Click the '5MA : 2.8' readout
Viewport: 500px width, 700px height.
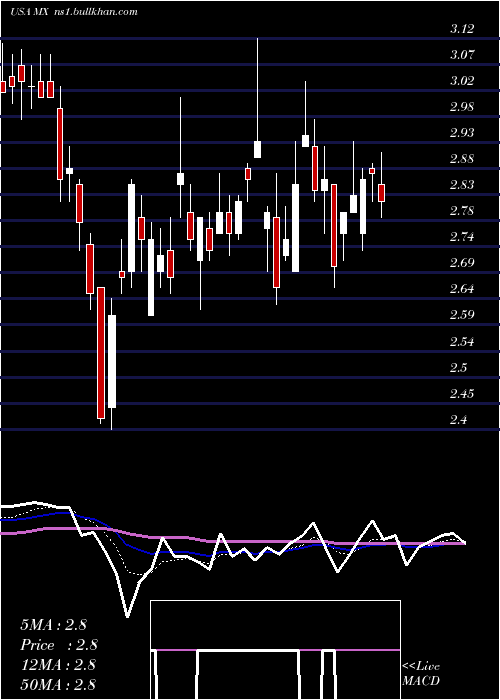click(53, 625)
